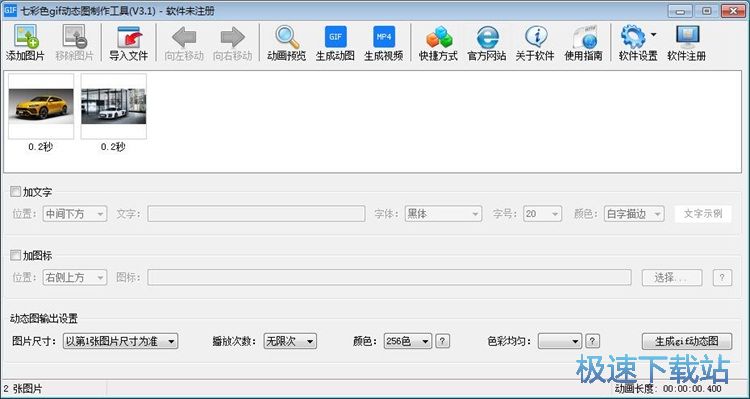750x399 pixels.
Task: Open the 图片尺寸 dropdown
Action: (121, 341)
